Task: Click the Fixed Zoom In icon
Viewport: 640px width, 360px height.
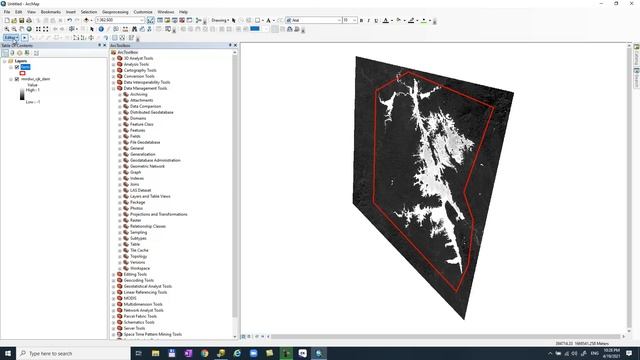Action: (x=38, y=29)
